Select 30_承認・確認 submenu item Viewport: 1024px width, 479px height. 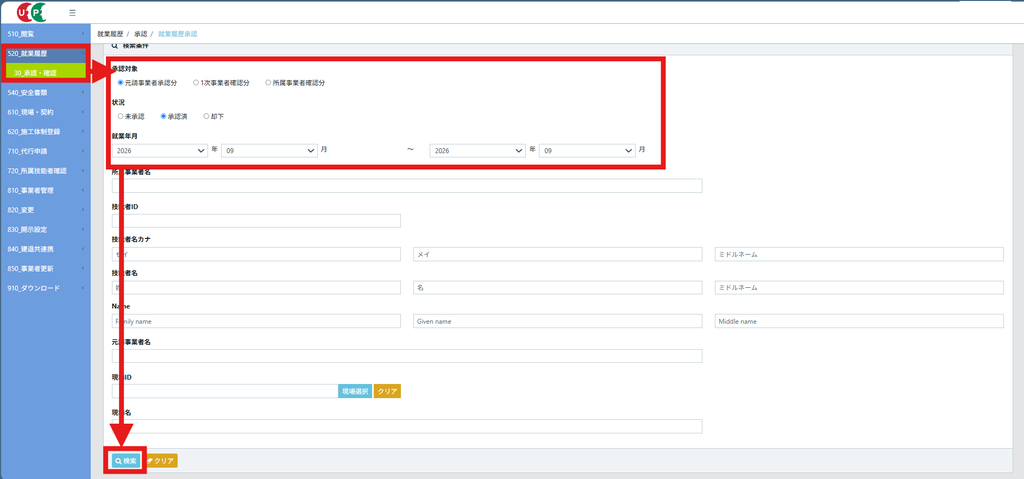pos(46,73)
